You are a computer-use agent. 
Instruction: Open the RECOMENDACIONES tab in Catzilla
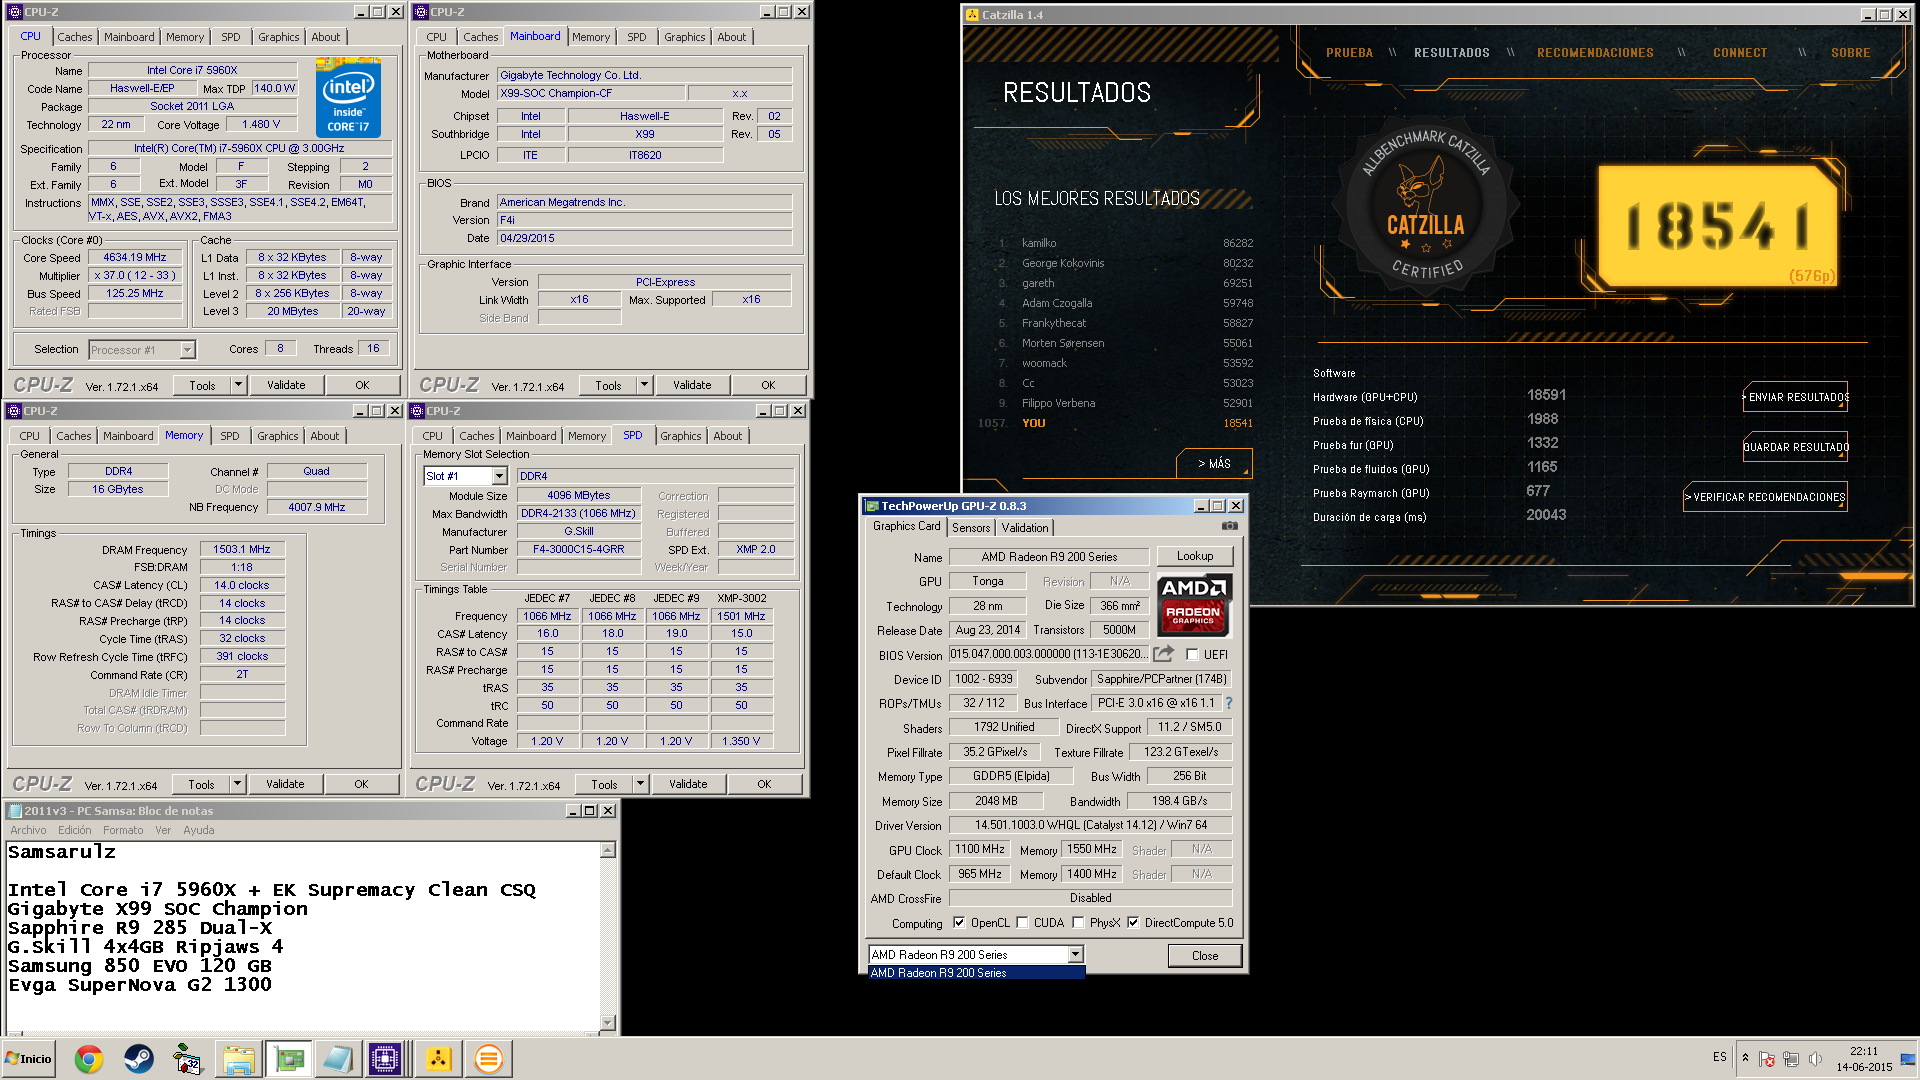[x=1595, y=53]
